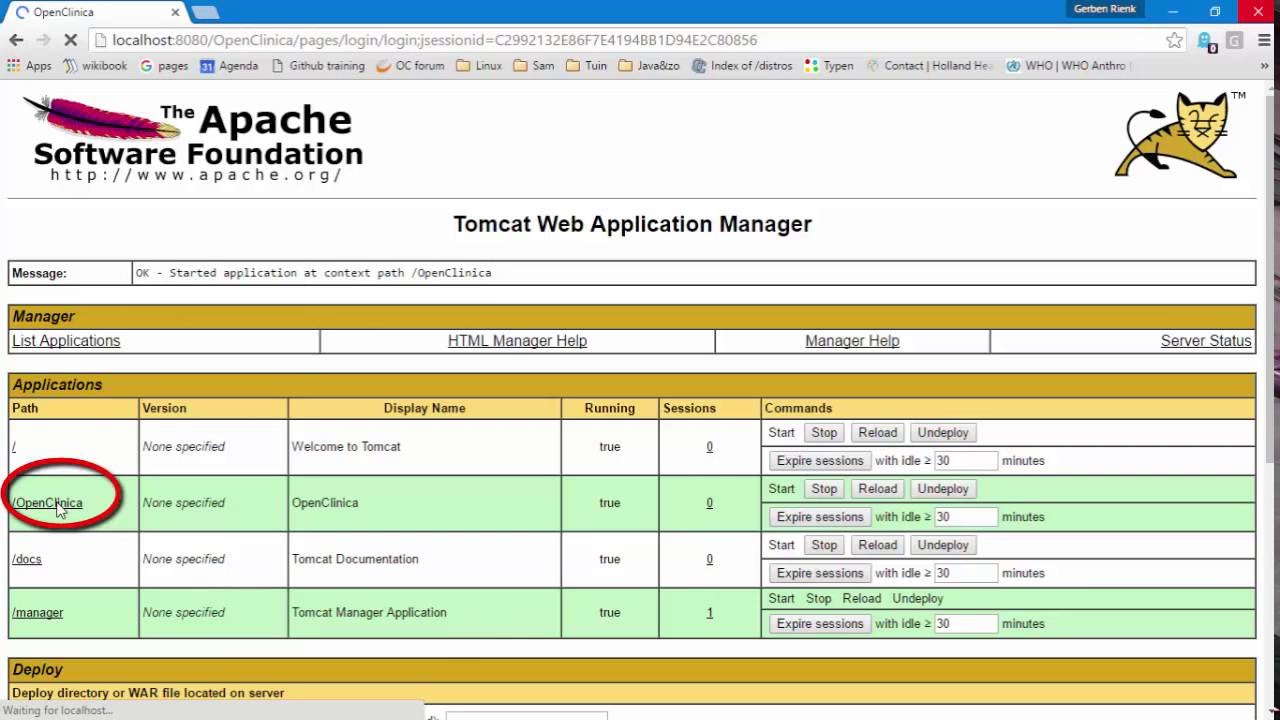The image size is (1280, 720).
Task: Open the sessions count link for Tomcat Manager Application
Action: [710, 613]
